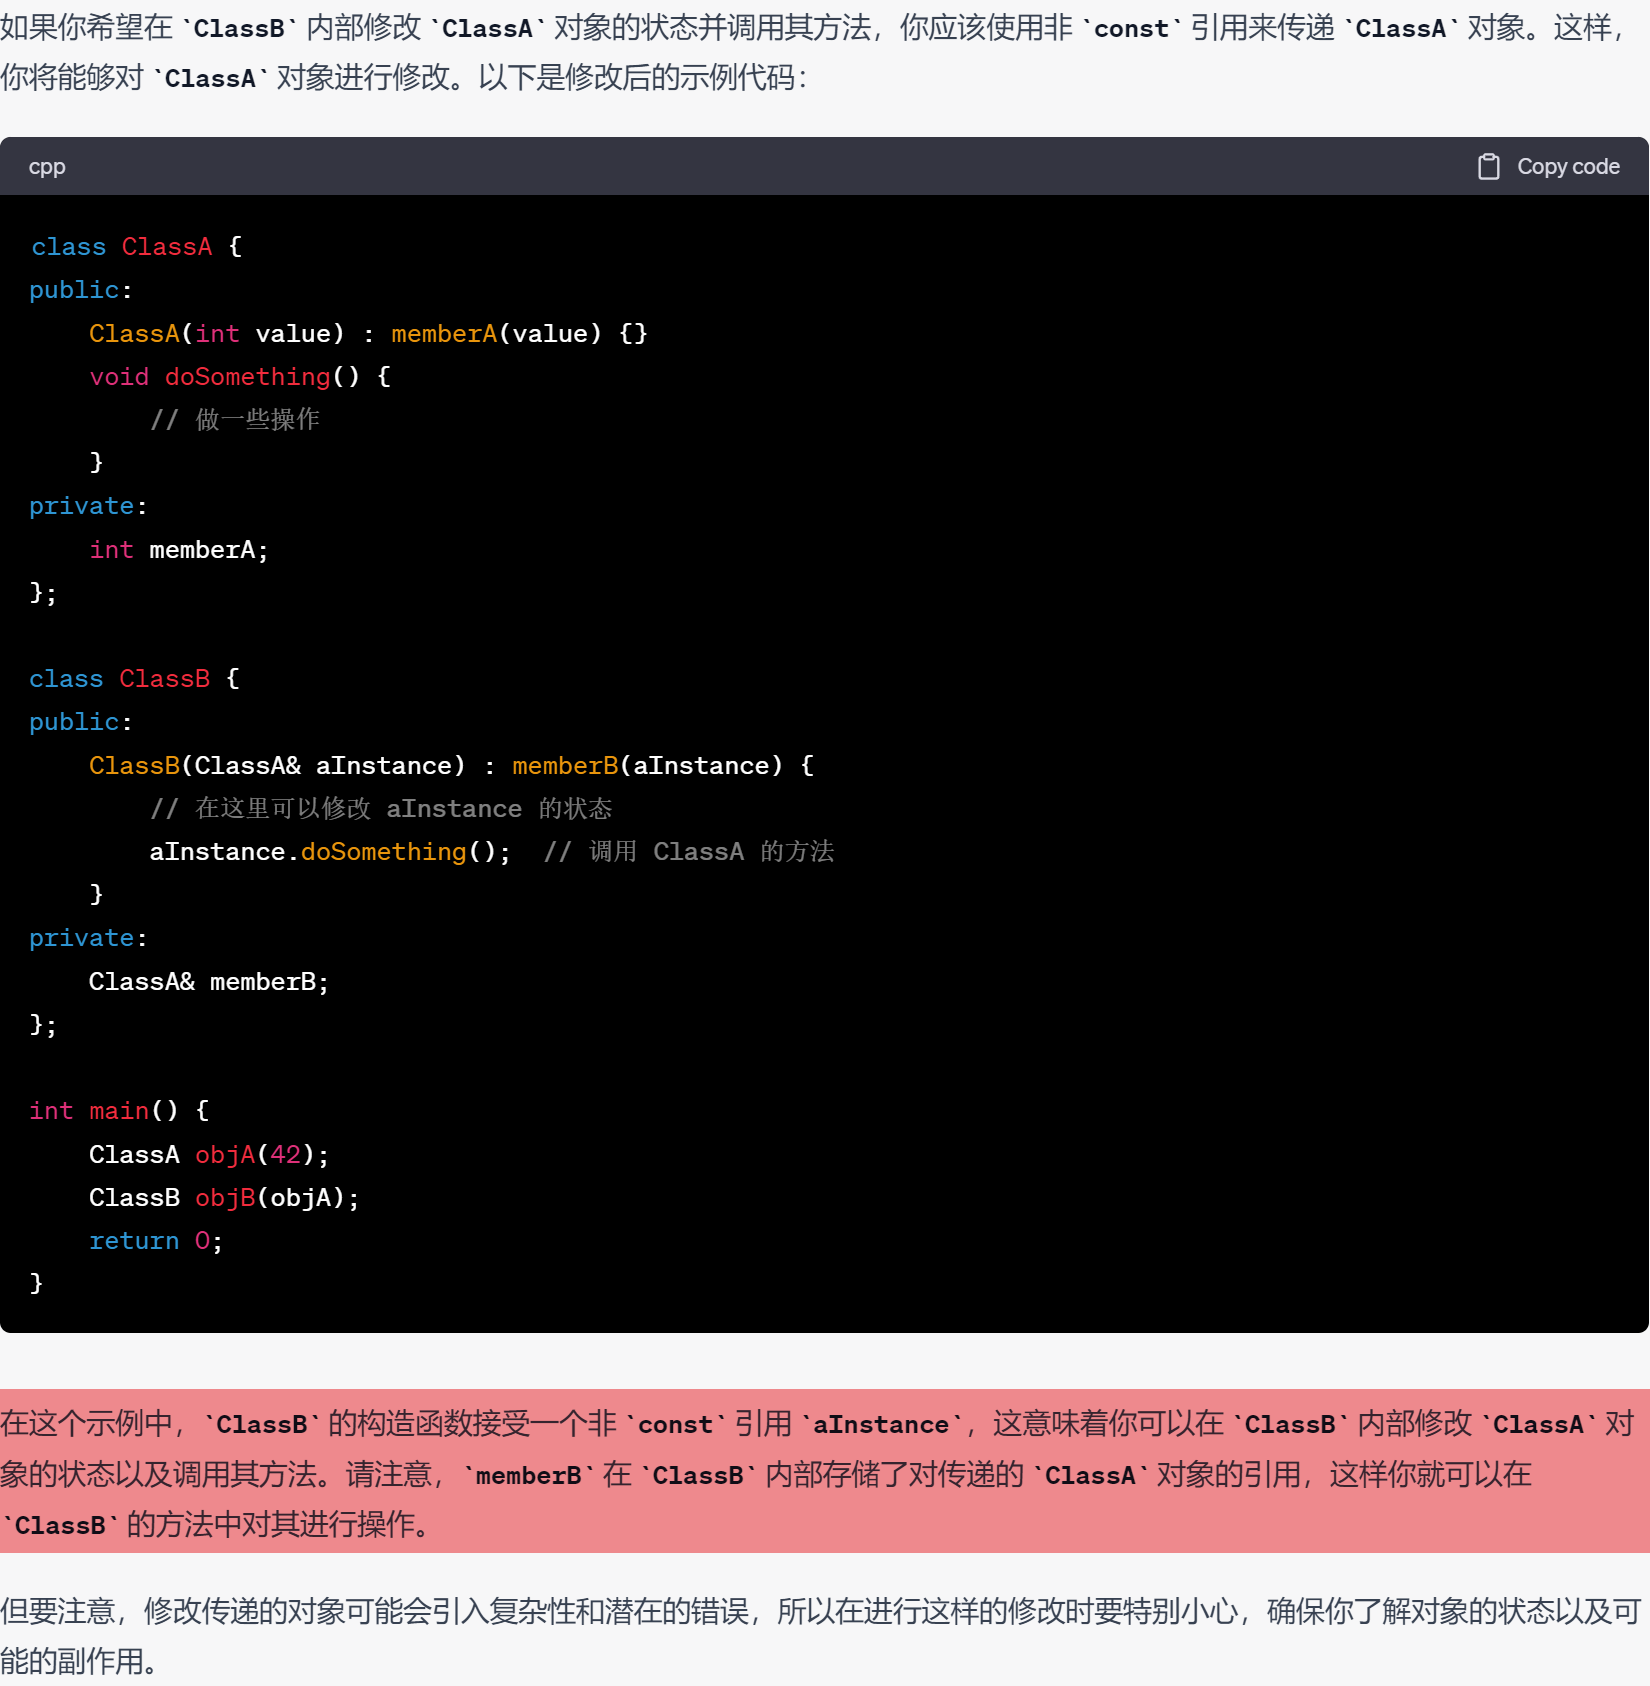Image resolution: width=1650 pixels, height=1686 pixels.
Task: Click comment '// 在这里可以修改 aInstance 的状态'
Action: point(381,808)
